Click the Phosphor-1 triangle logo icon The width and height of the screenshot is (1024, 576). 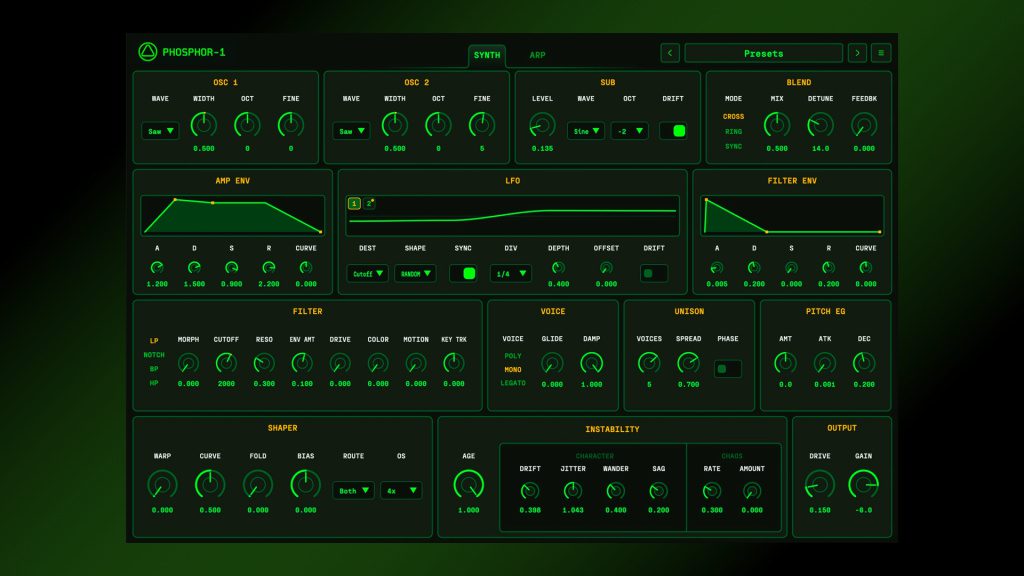click(x=148, y=52)
